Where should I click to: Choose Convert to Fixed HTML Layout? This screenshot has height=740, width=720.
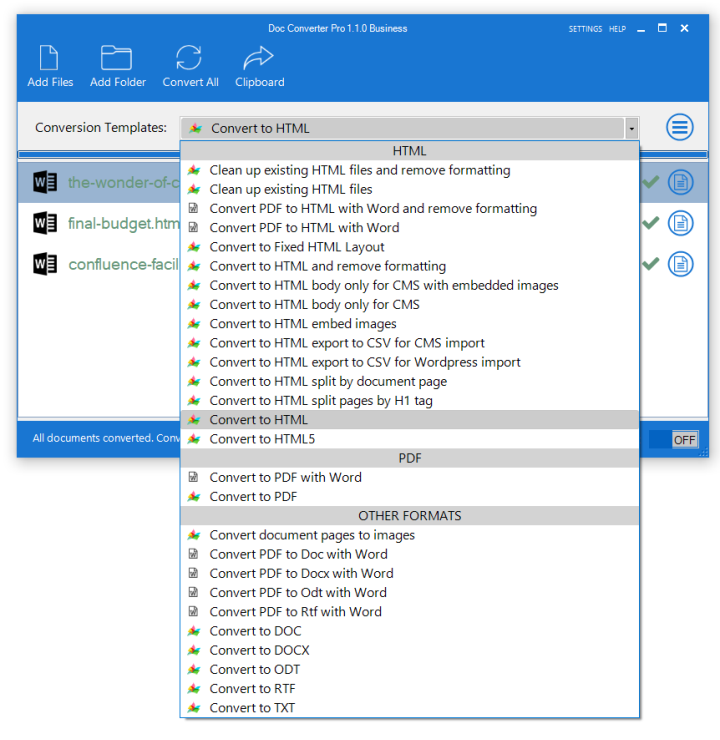click(296, 247)
